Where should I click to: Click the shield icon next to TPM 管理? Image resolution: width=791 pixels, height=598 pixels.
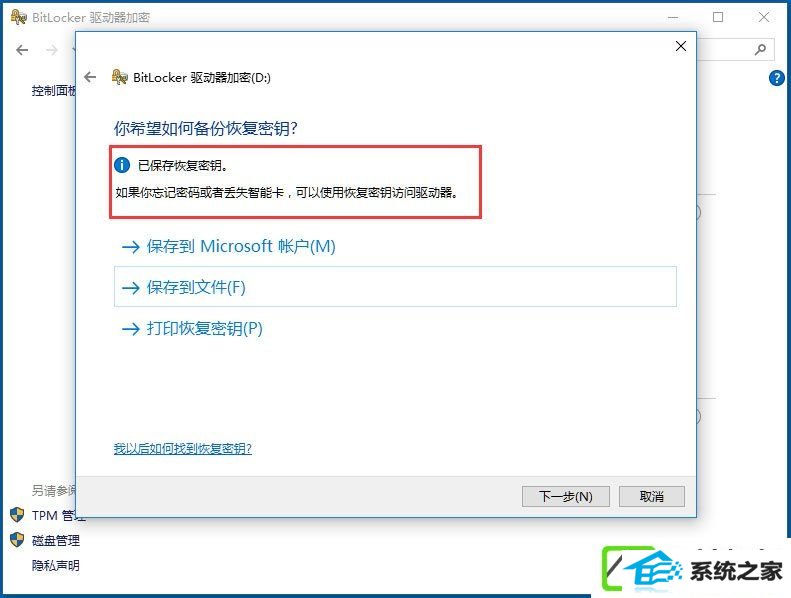[17, 515]
